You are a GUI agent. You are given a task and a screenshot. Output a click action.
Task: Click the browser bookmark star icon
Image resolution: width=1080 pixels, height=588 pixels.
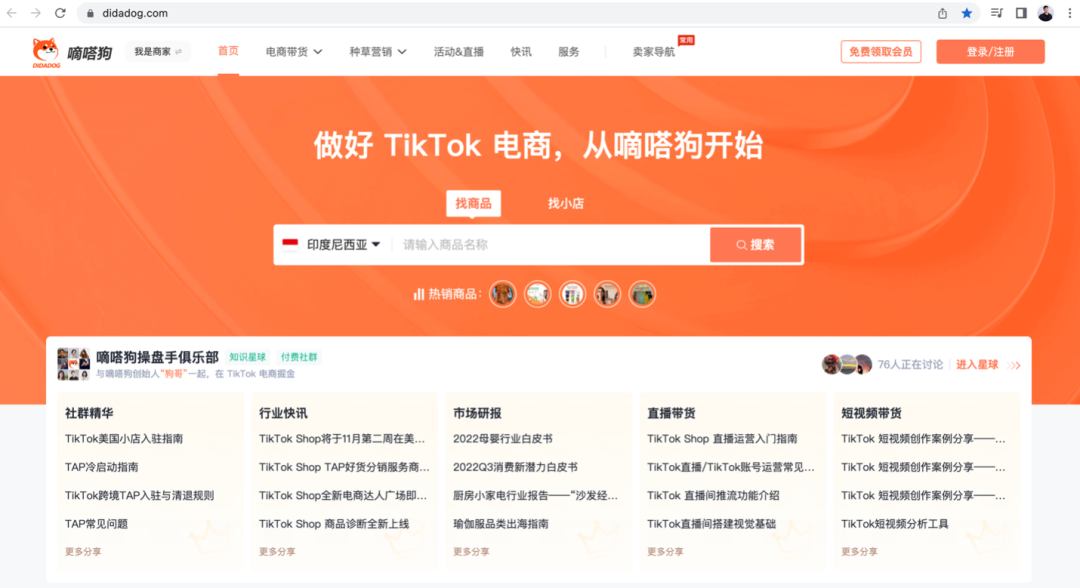(966, 13)
